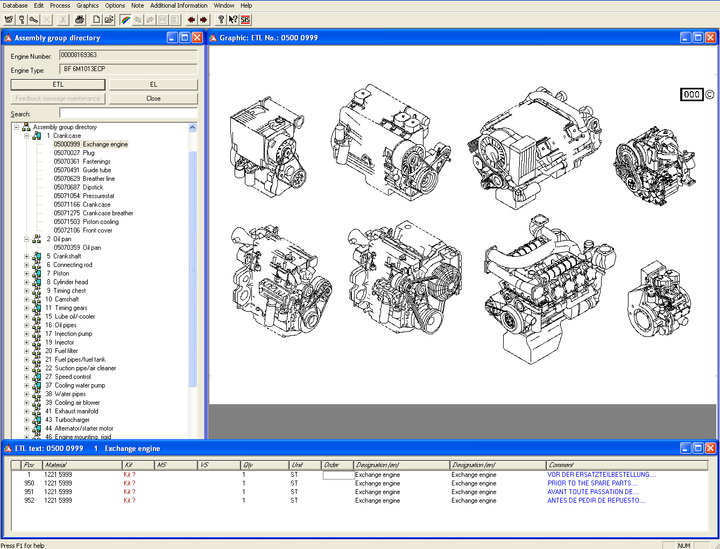Click the icon beside 44 Alternator/starter motor
The image size is (720, 549).
click(36, 429)
